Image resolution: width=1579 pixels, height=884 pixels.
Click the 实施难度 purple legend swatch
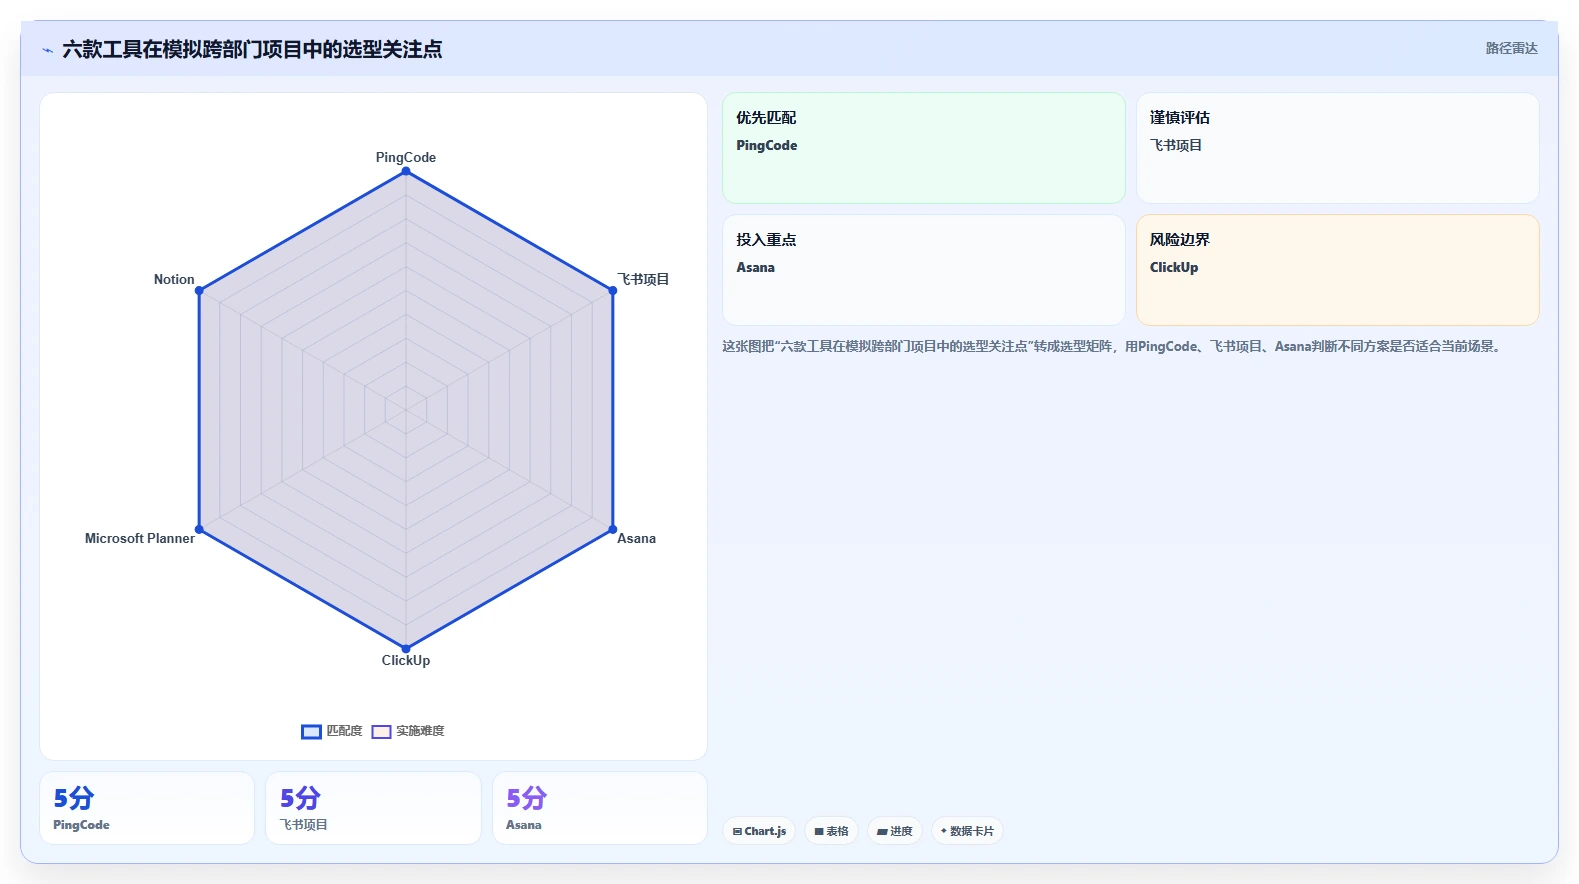tap(381, 731)
